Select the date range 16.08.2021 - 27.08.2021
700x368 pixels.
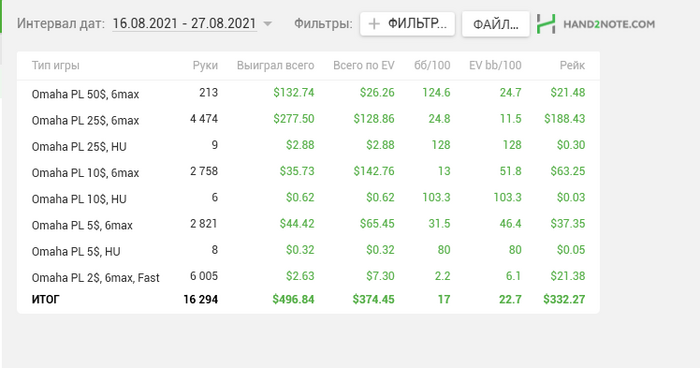[184, 23]
